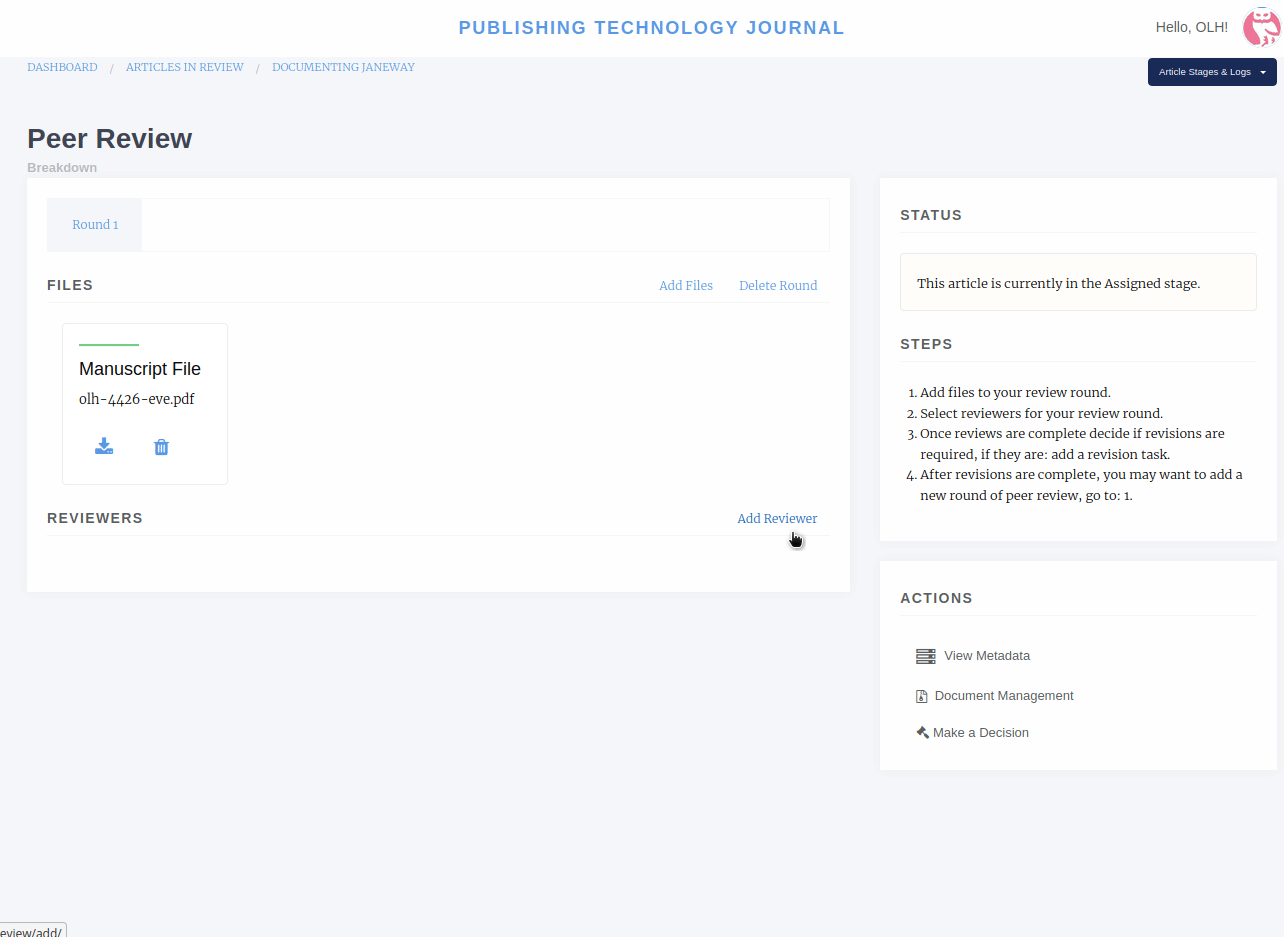Download the olh-4426-eve.pdf manuscript file
1284x937 pixels.
[x=104, y=446]
